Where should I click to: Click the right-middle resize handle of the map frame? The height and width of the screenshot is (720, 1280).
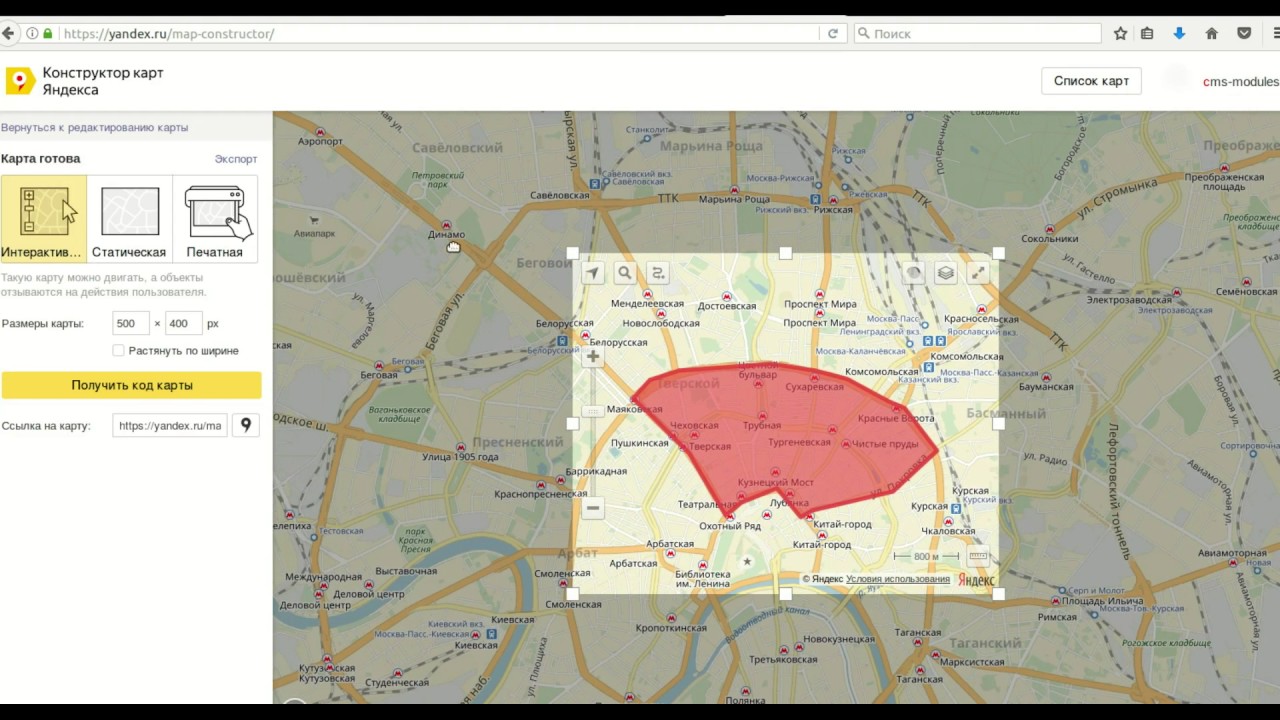coord(998,423)
